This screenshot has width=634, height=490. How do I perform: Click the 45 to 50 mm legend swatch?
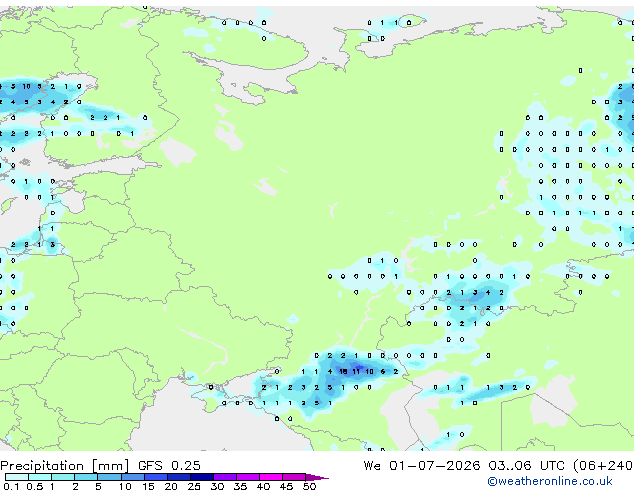click(x=294, y=477)
